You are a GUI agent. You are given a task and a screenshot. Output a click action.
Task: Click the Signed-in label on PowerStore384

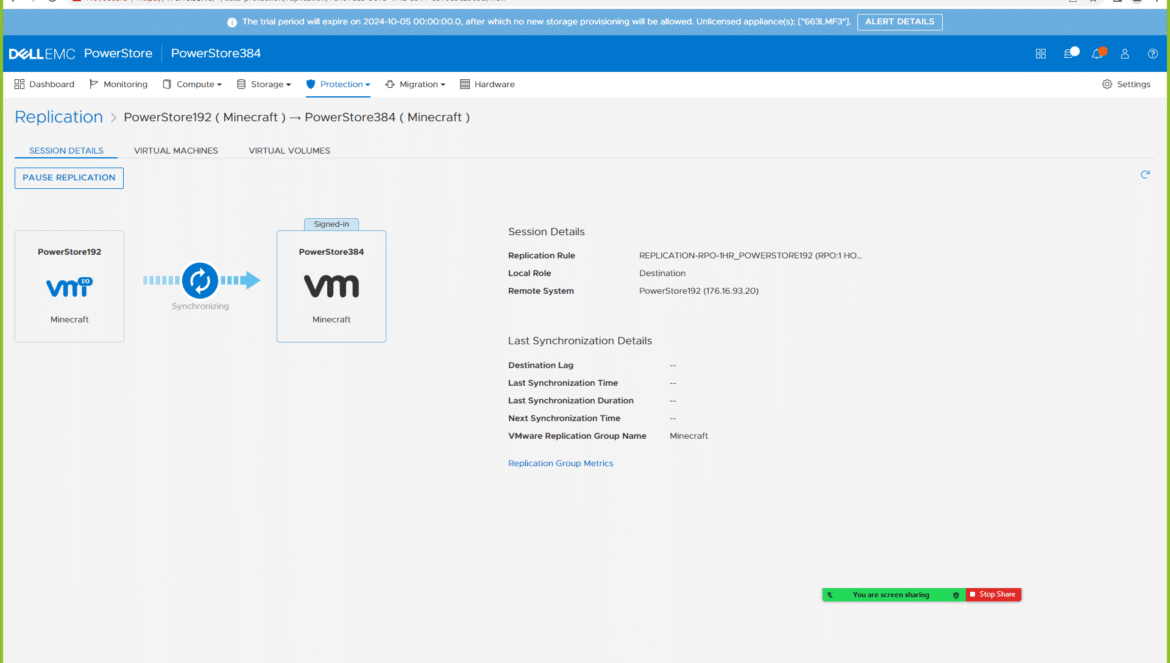pyautogui.click(x=331, y=224)
